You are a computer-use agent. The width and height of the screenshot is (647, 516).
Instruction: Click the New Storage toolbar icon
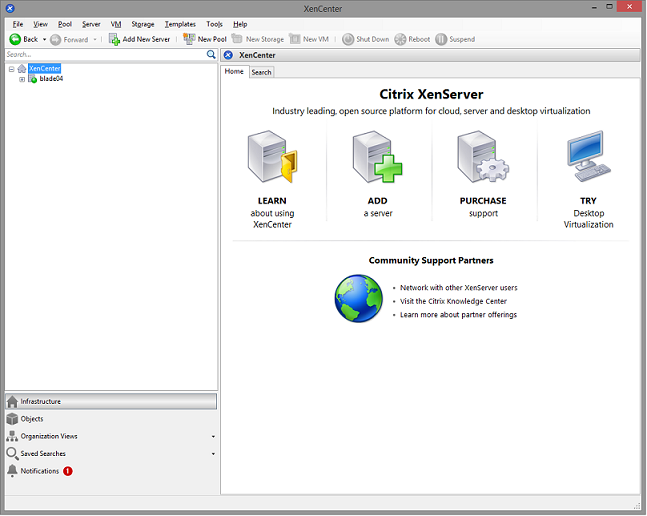[x=237, y=39]
